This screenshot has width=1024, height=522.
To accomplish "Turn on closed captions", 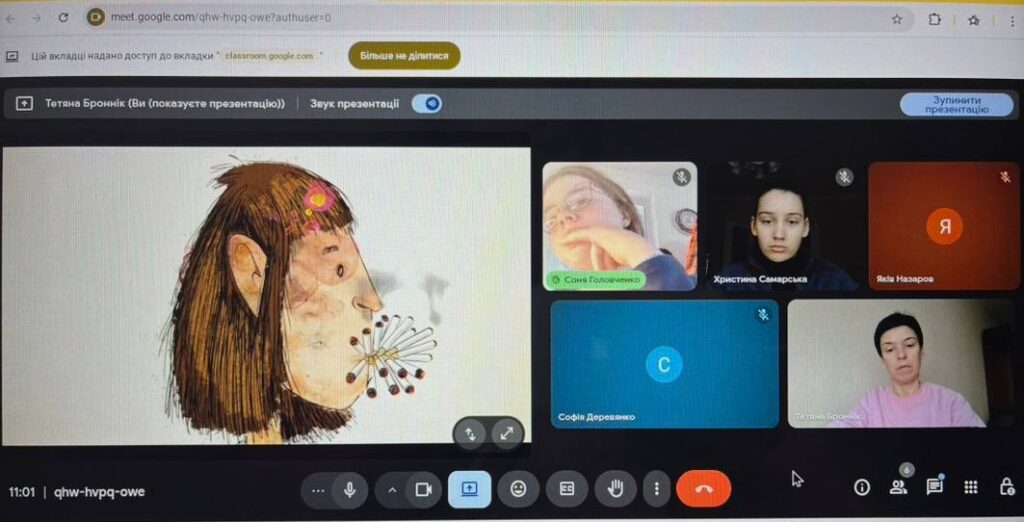I will point(567,489).
